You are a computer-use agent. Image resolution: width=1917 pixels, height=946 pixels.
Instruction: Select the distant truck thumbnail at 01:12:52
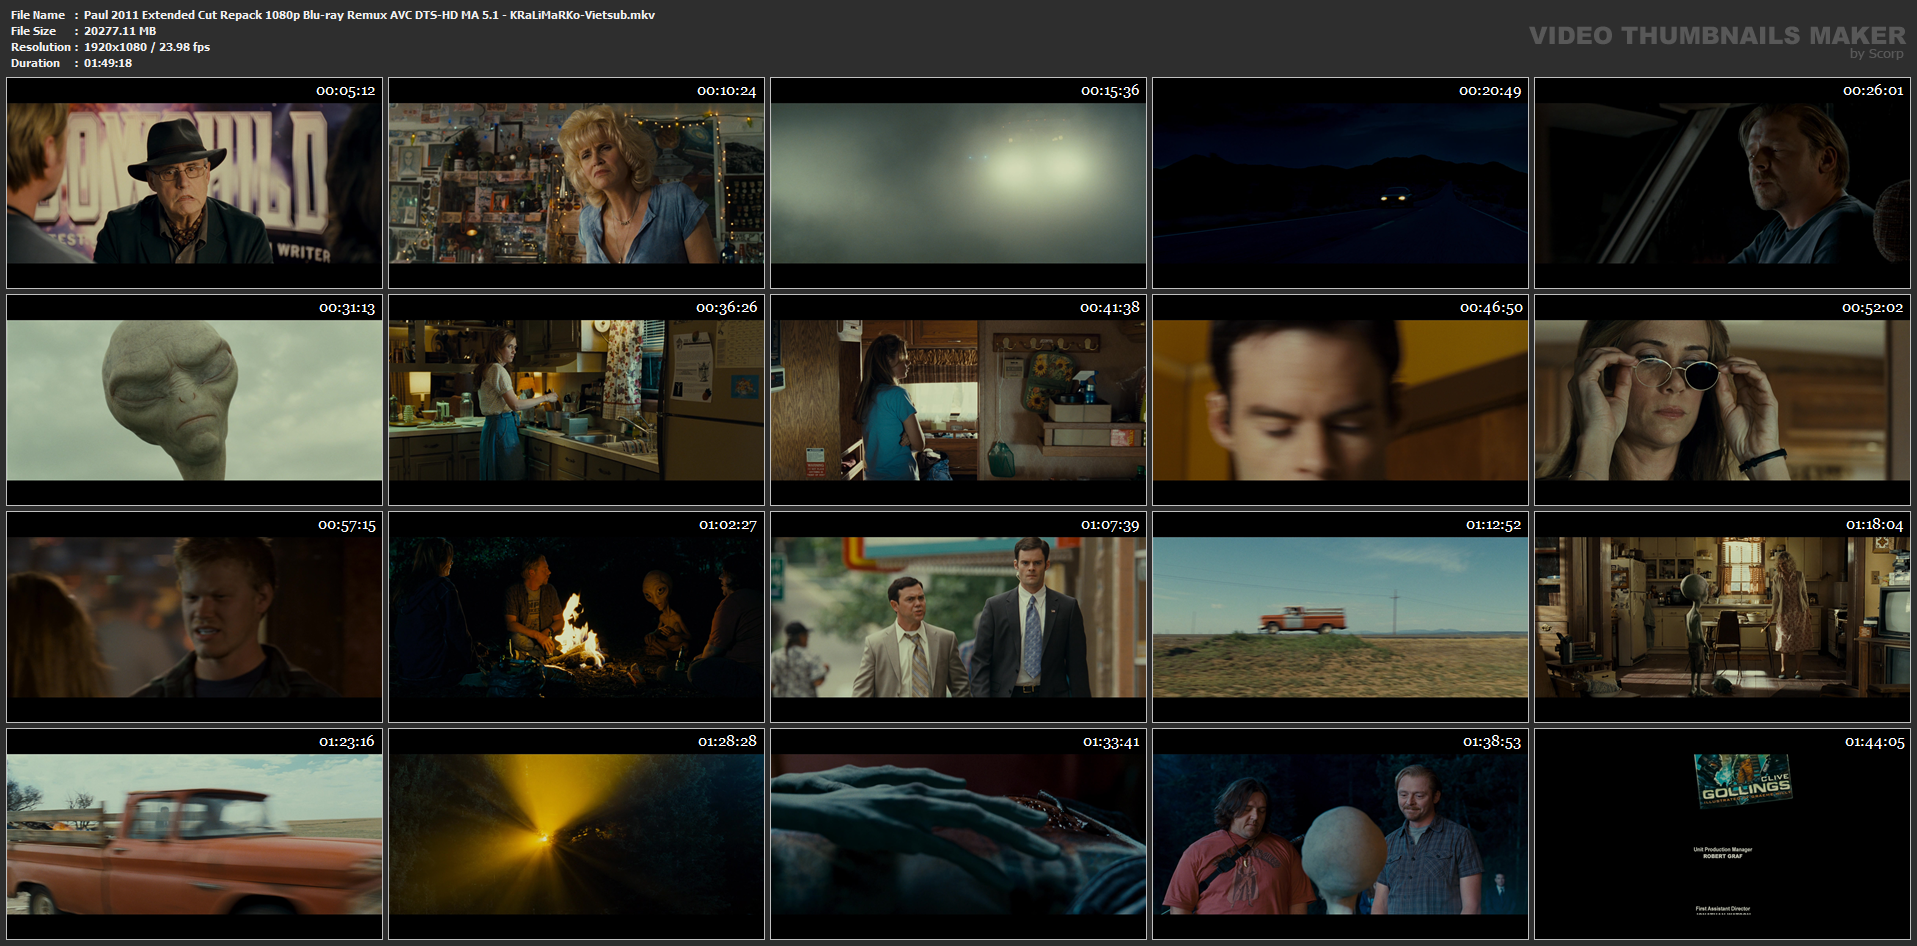[x=1340, y=617]
